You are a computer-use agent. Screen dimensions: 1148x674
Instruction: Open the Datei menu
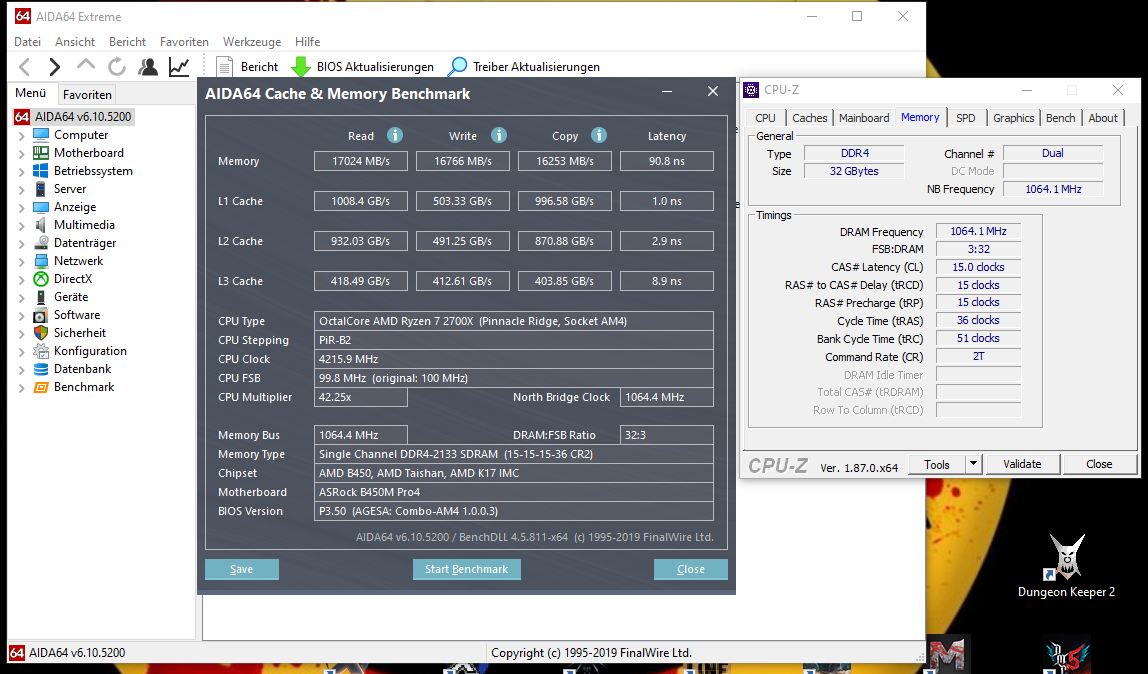pos(28,42)
